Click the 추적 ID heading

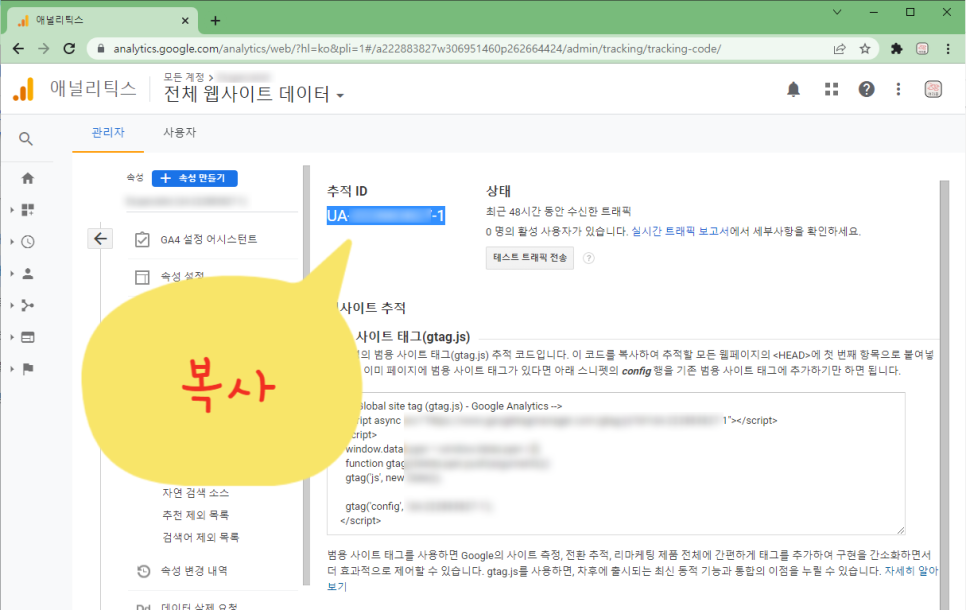point(347,191)
